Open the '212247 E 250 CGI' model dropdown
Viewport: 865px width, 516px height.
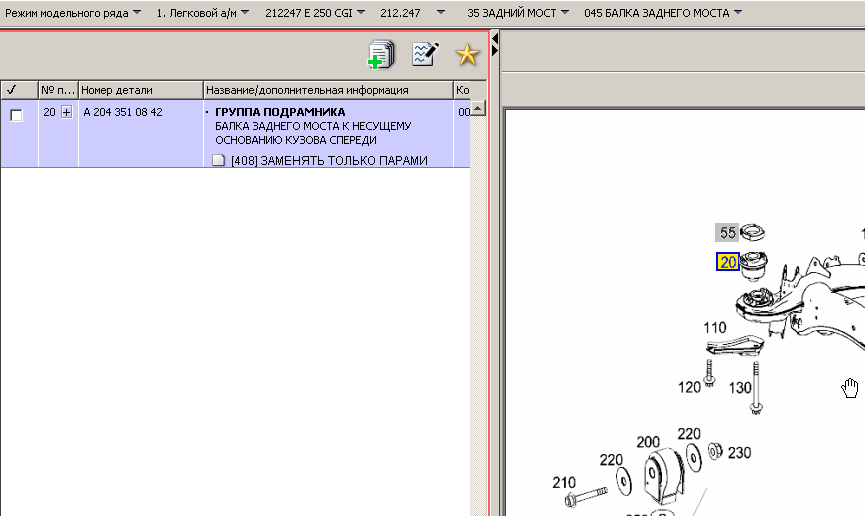pos(314,14)
